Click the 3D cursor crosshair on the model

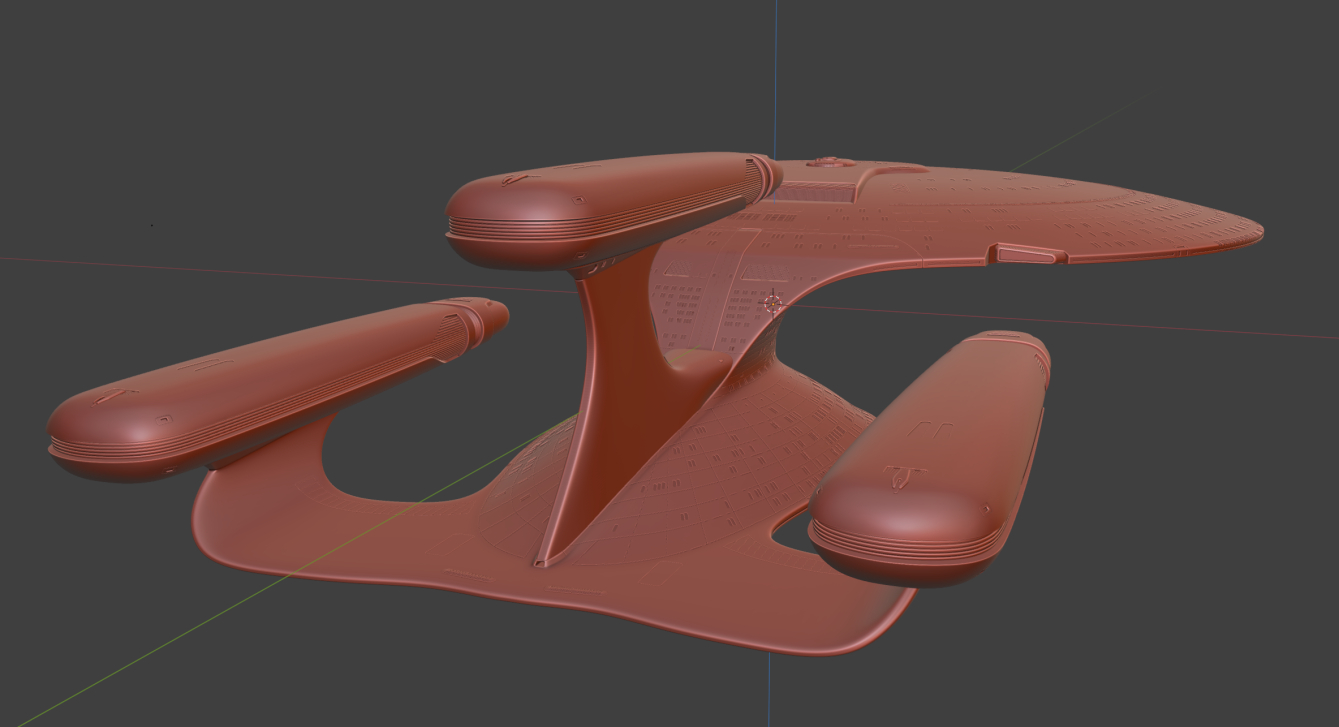click(772, 302)
